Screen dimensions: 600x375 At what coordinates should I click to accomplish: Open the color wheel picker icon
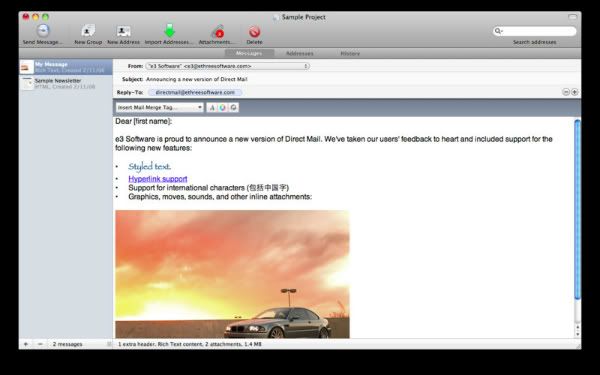[223, 108]
